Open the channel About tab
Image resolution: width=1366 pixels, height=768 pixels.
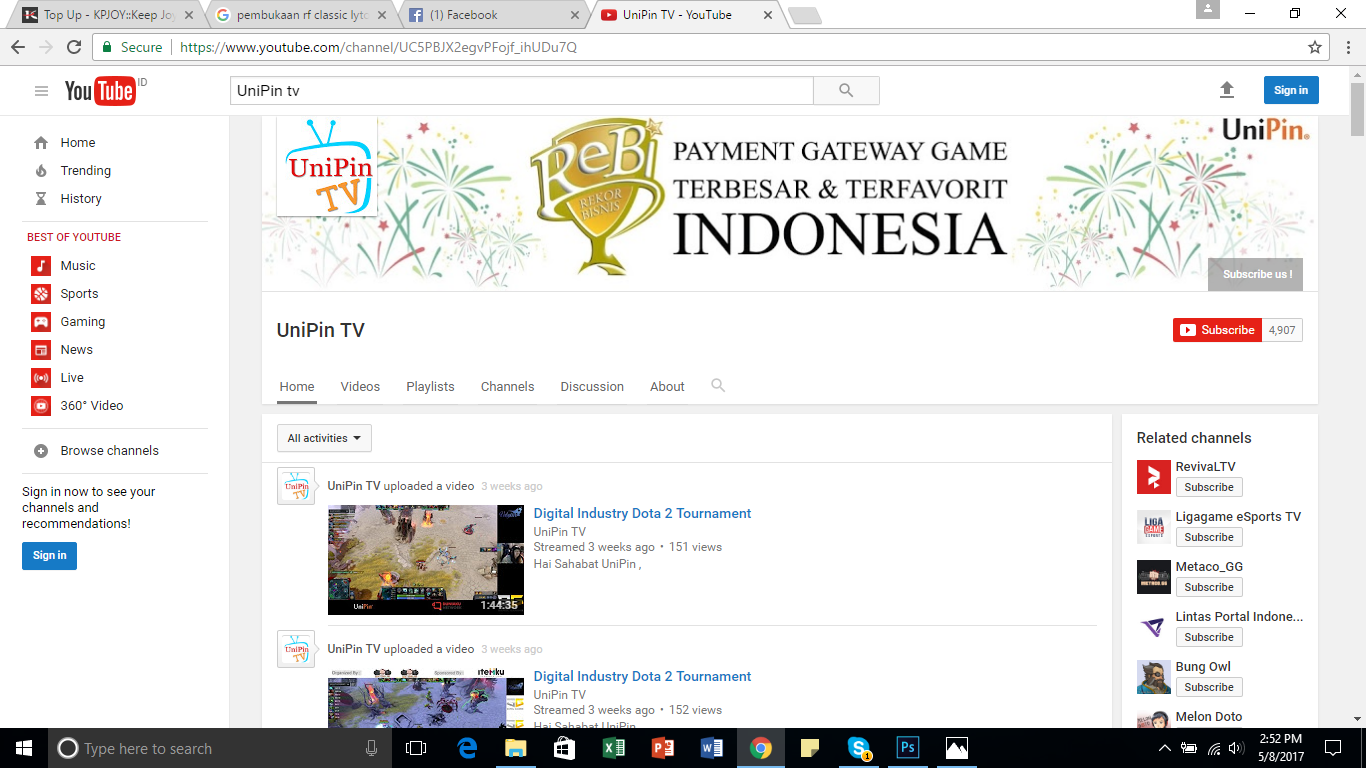pos(667,387)
